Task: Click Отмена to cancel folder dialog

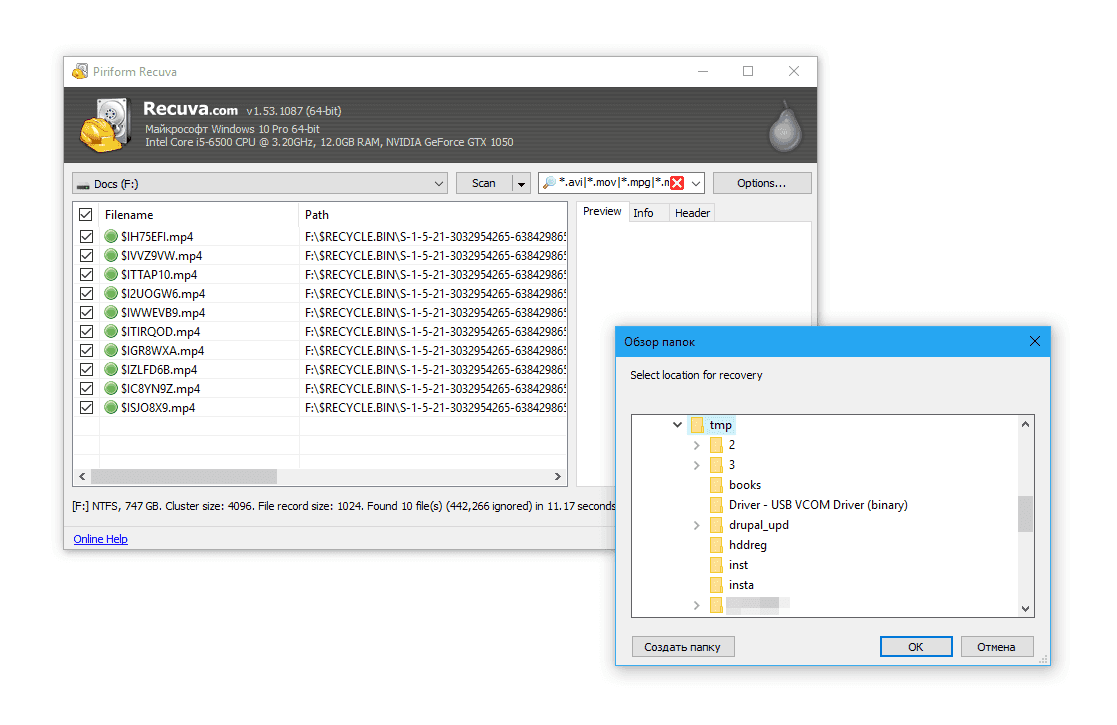Action: click(x=996, y=647)
